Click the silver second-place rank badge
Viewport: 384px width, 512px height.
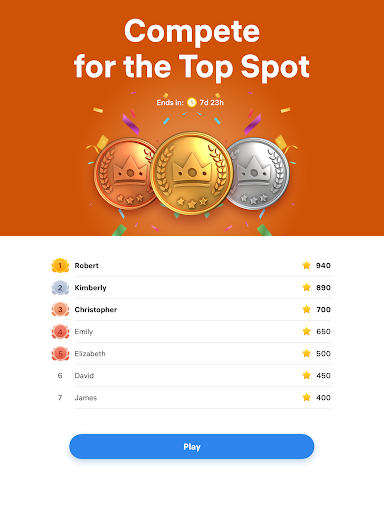[x=60, y=288]
